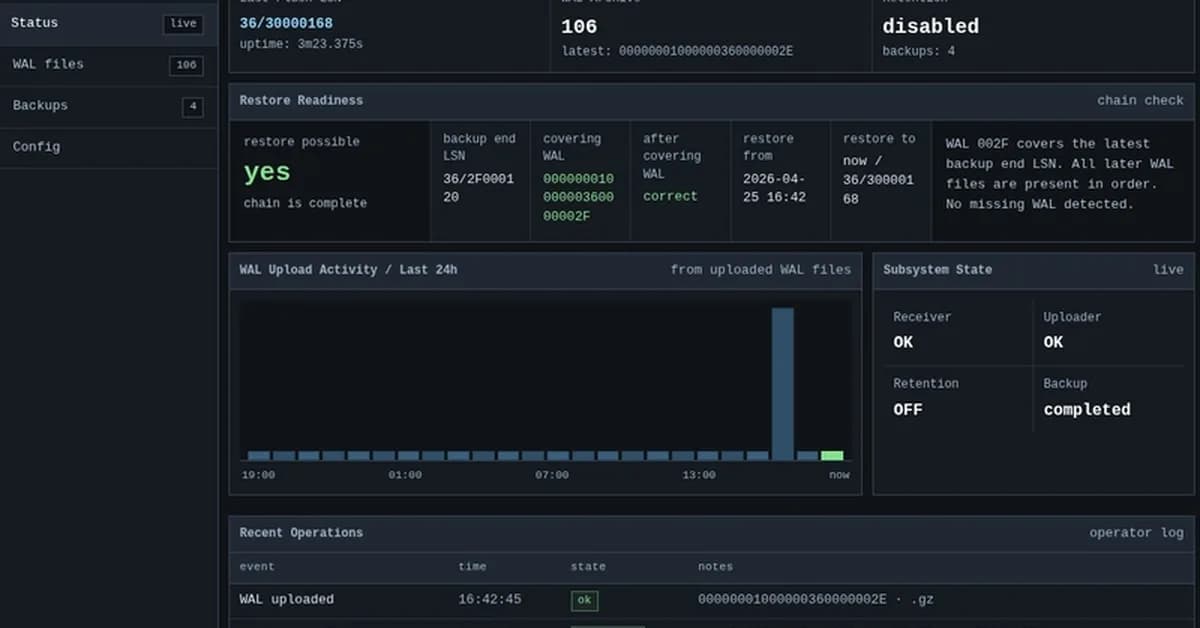The width and height of the screenshot is (1200, 628).
Task: Open the chain check view
Action: point(1139,100)
